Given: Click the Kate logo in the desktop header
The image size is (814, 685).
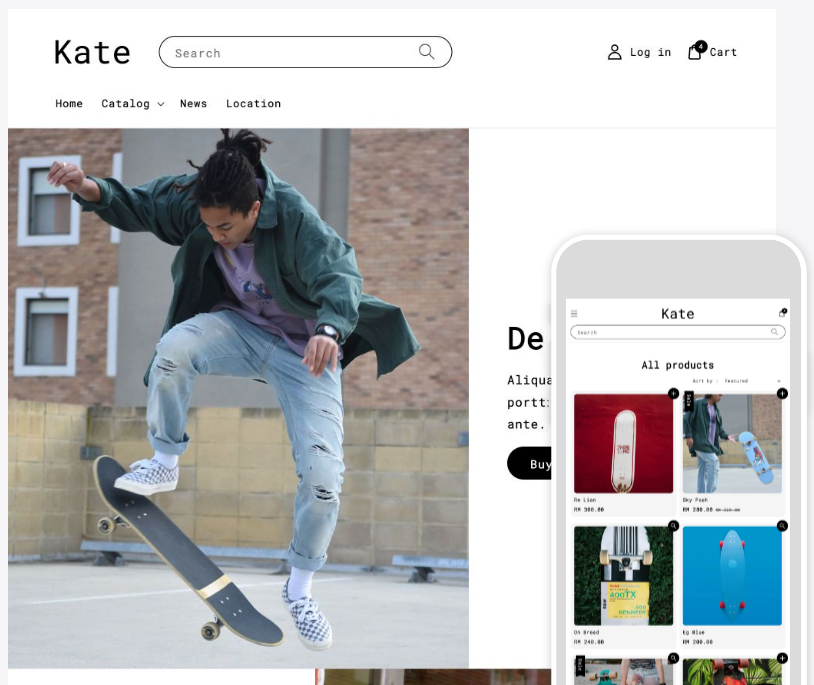Looking at the screenshot, I should pyautogui.click(x=92, y=52).
